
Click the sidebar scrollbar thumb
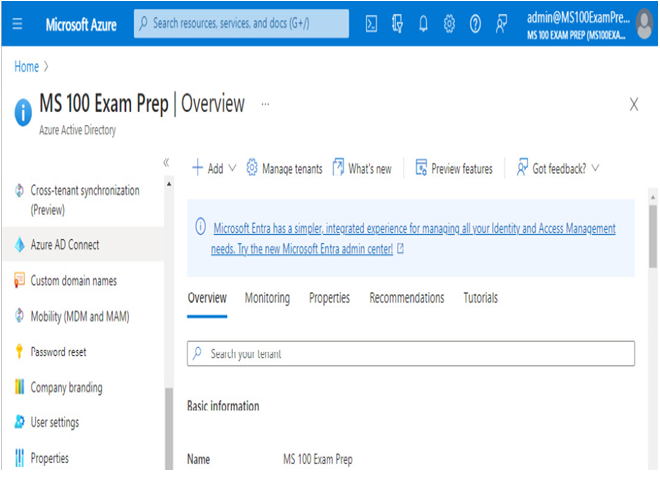(169, 429)
